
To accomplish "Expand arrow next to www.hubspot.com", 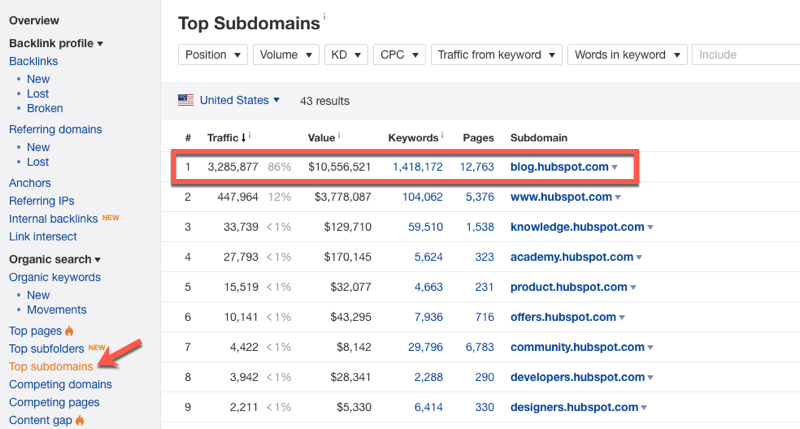I will (618, 197).
